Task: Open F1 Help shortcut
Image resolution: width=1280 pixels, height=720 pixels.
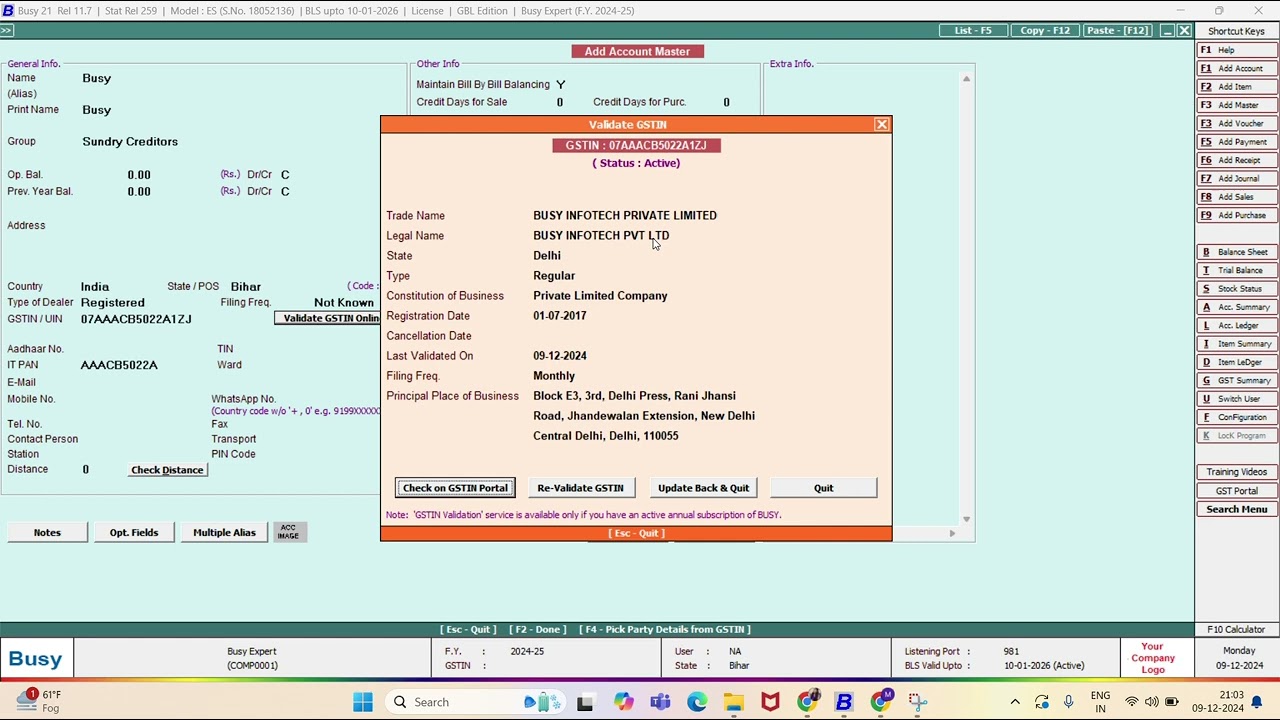Action: coord(1236,50)
